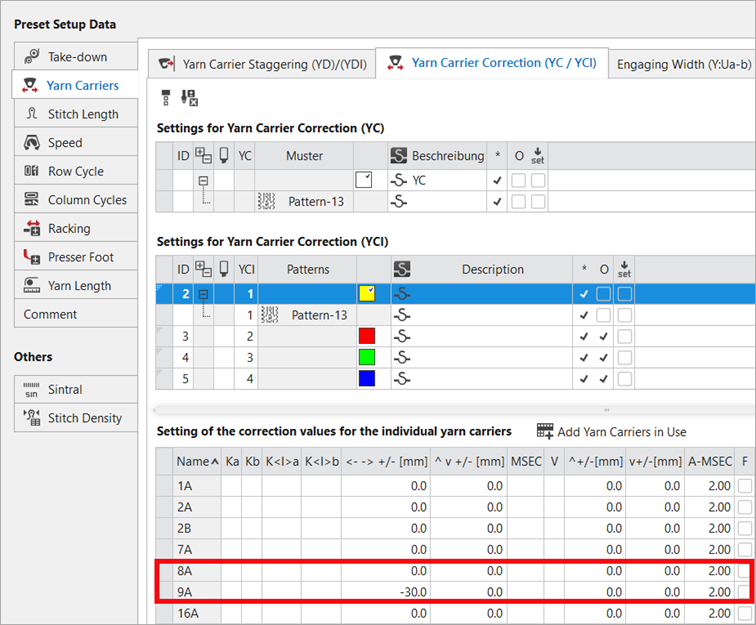The height and width of the screenshot is (625, 756).
Task: Toggle the F checkbox for carrier 1A
Action: pyautogui.click(x=744, y=485)
